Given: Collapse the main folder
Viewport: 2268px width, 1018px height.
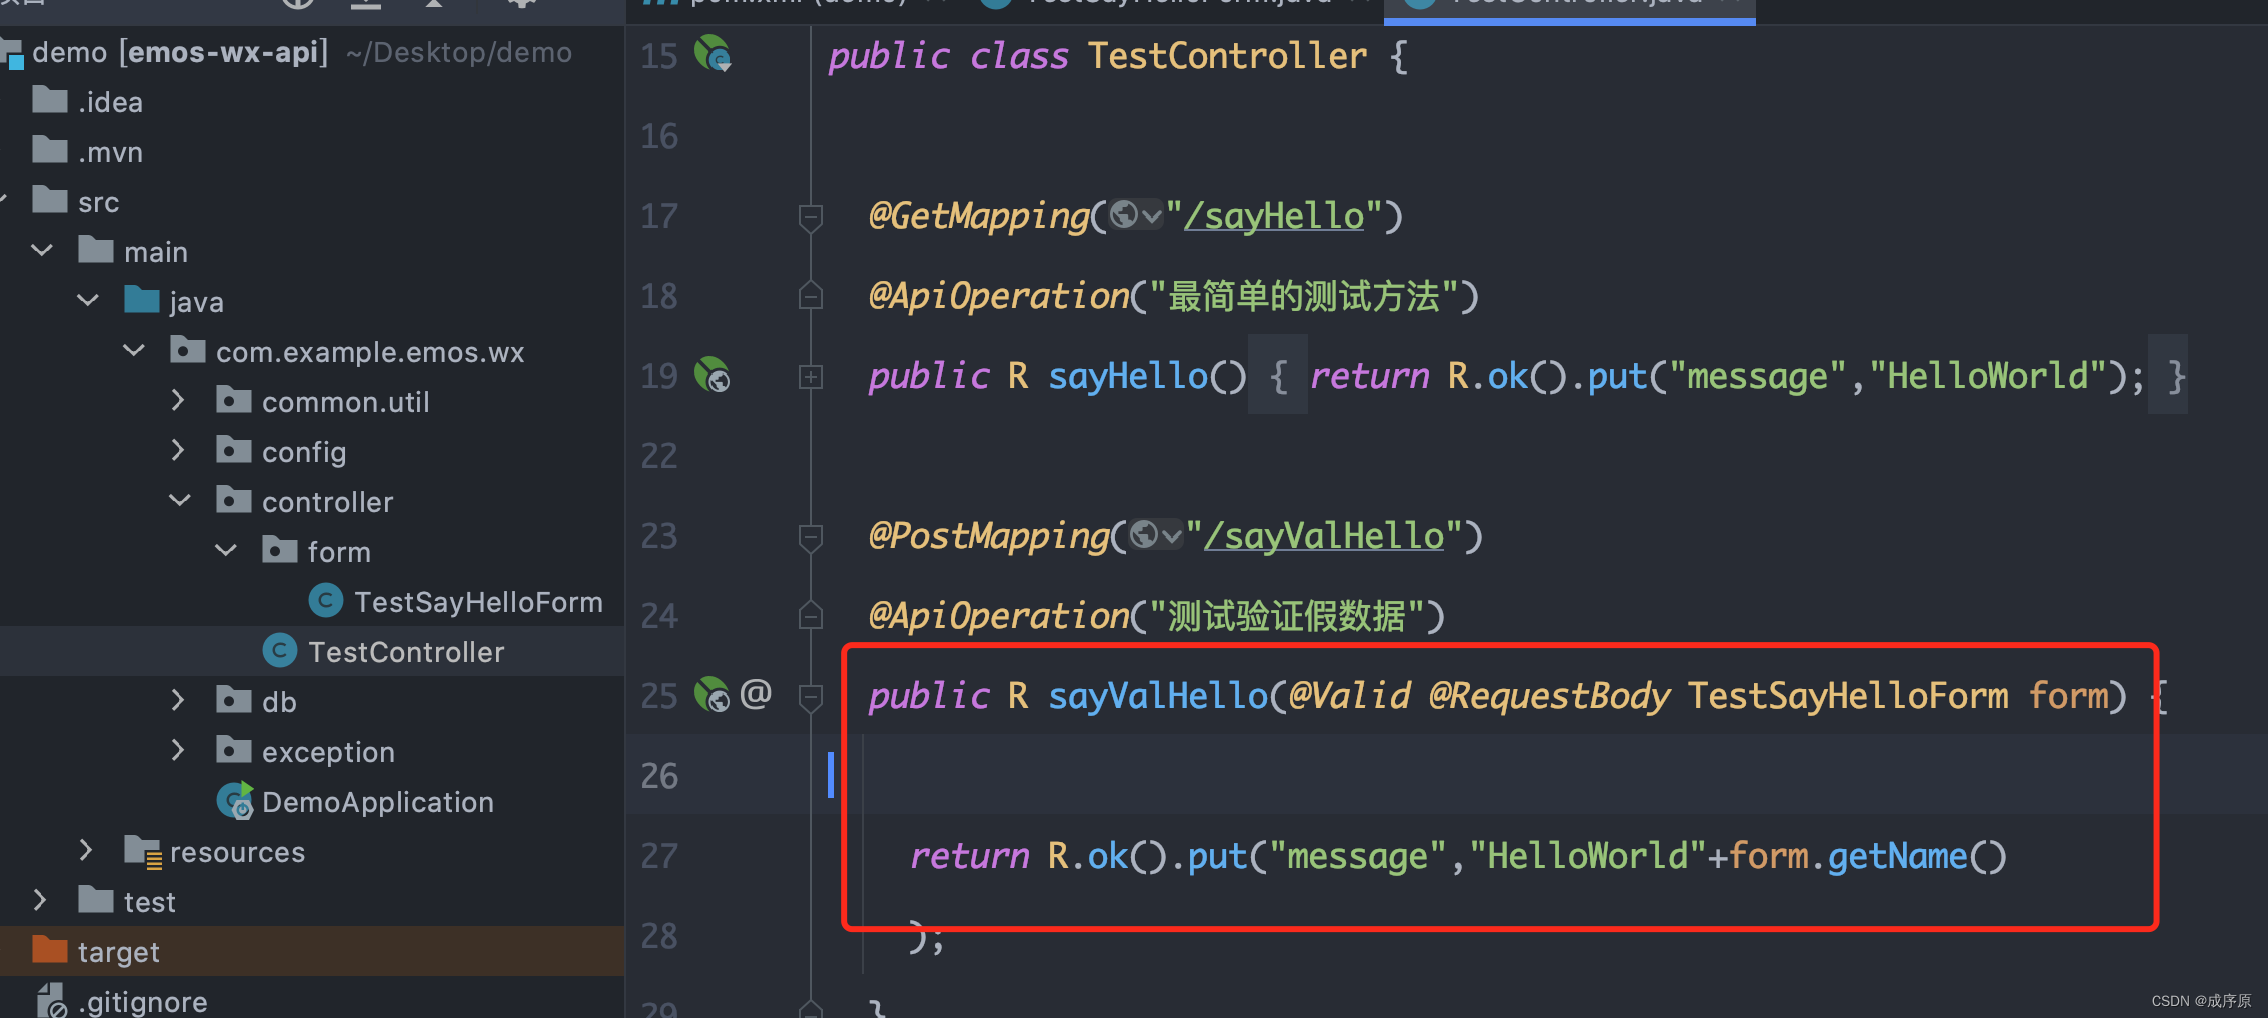Looking at the screenshot, I should pos(42,250).
